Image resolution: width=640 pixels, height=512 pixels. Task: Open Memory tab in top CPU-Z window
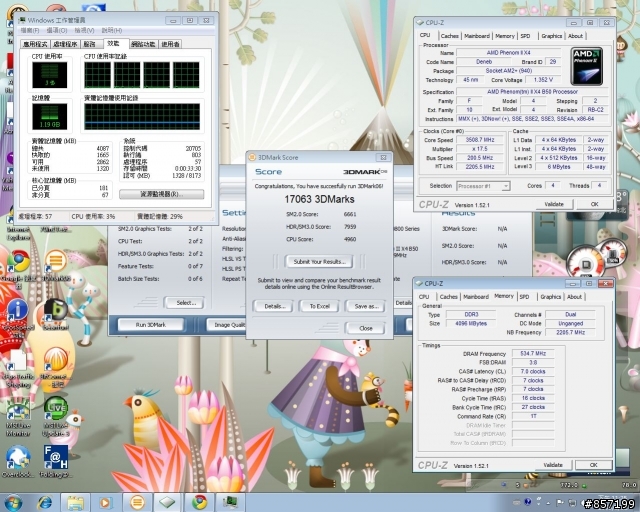click(x=505, y=36)
